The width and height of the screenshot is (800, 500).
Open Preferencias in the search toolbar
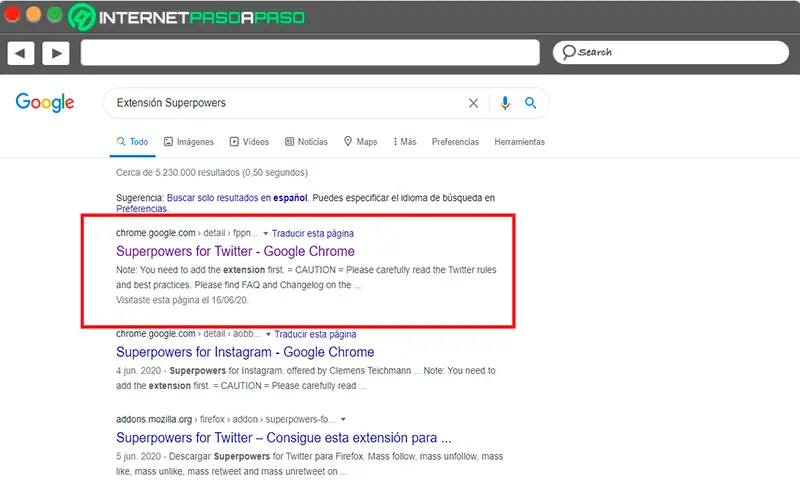(455, 142)
